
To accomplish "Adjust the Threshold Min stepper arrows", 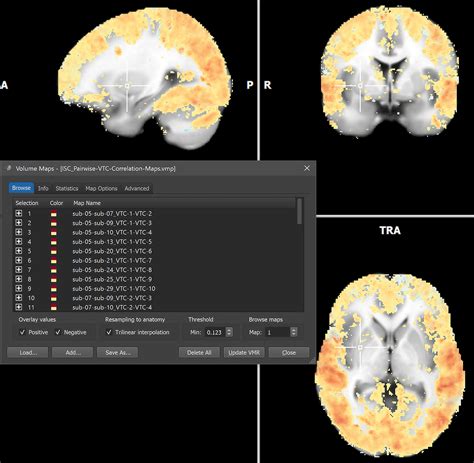I will click(x=229, y=332).
